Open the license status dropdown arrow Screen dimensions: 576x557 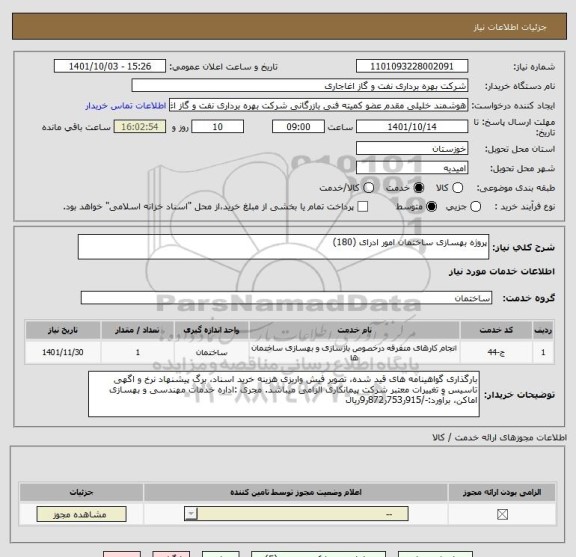tap(191, 514)
